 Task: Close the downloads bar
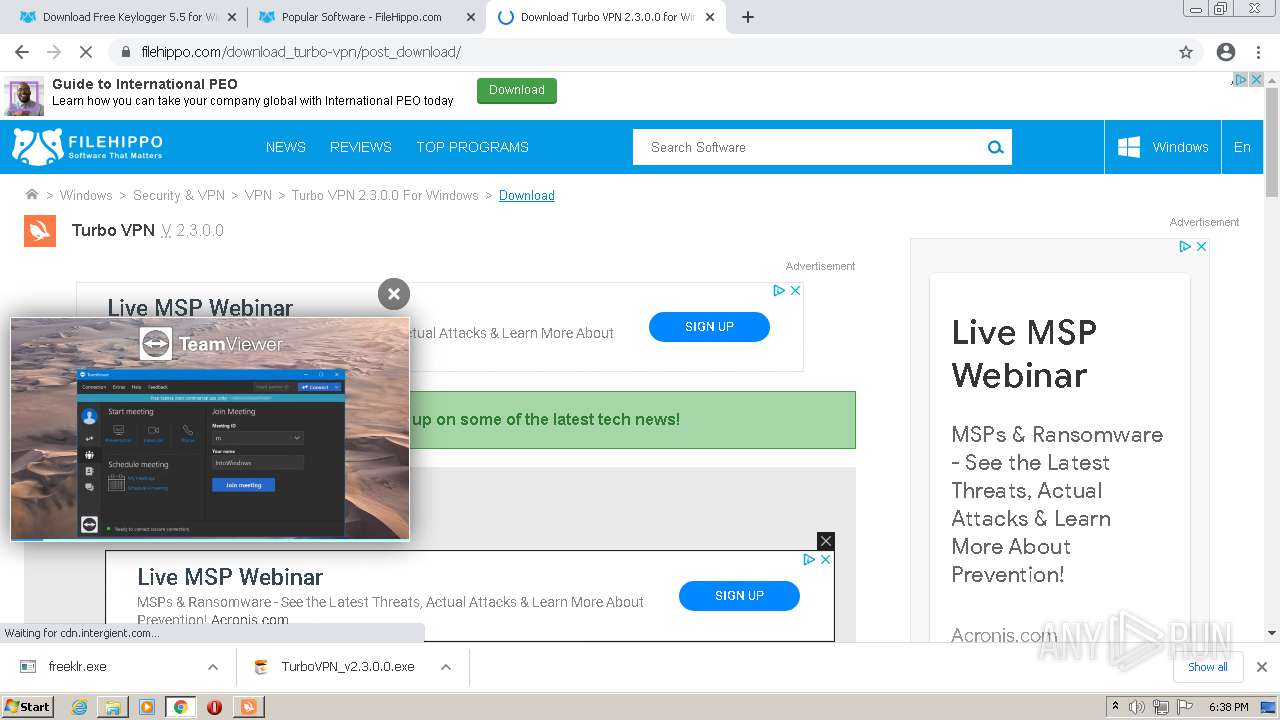1262,667
